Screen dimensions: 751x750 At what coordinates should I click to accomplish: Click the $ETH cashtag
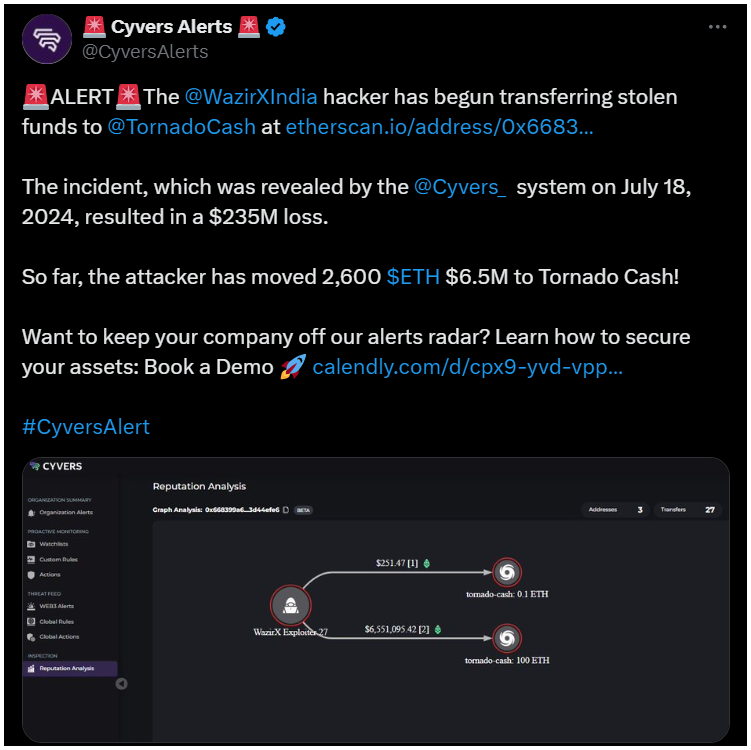413,277
